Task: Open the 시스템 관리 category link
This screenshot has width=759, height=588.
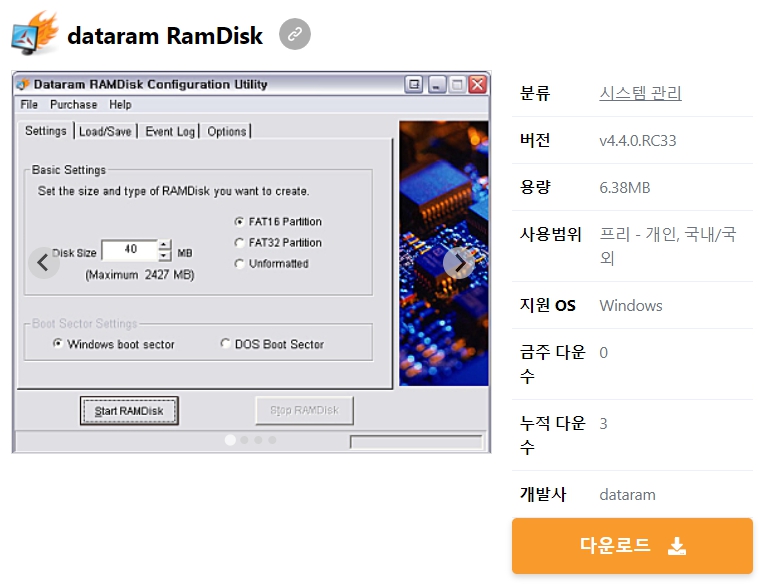Action: click(640, 92)
